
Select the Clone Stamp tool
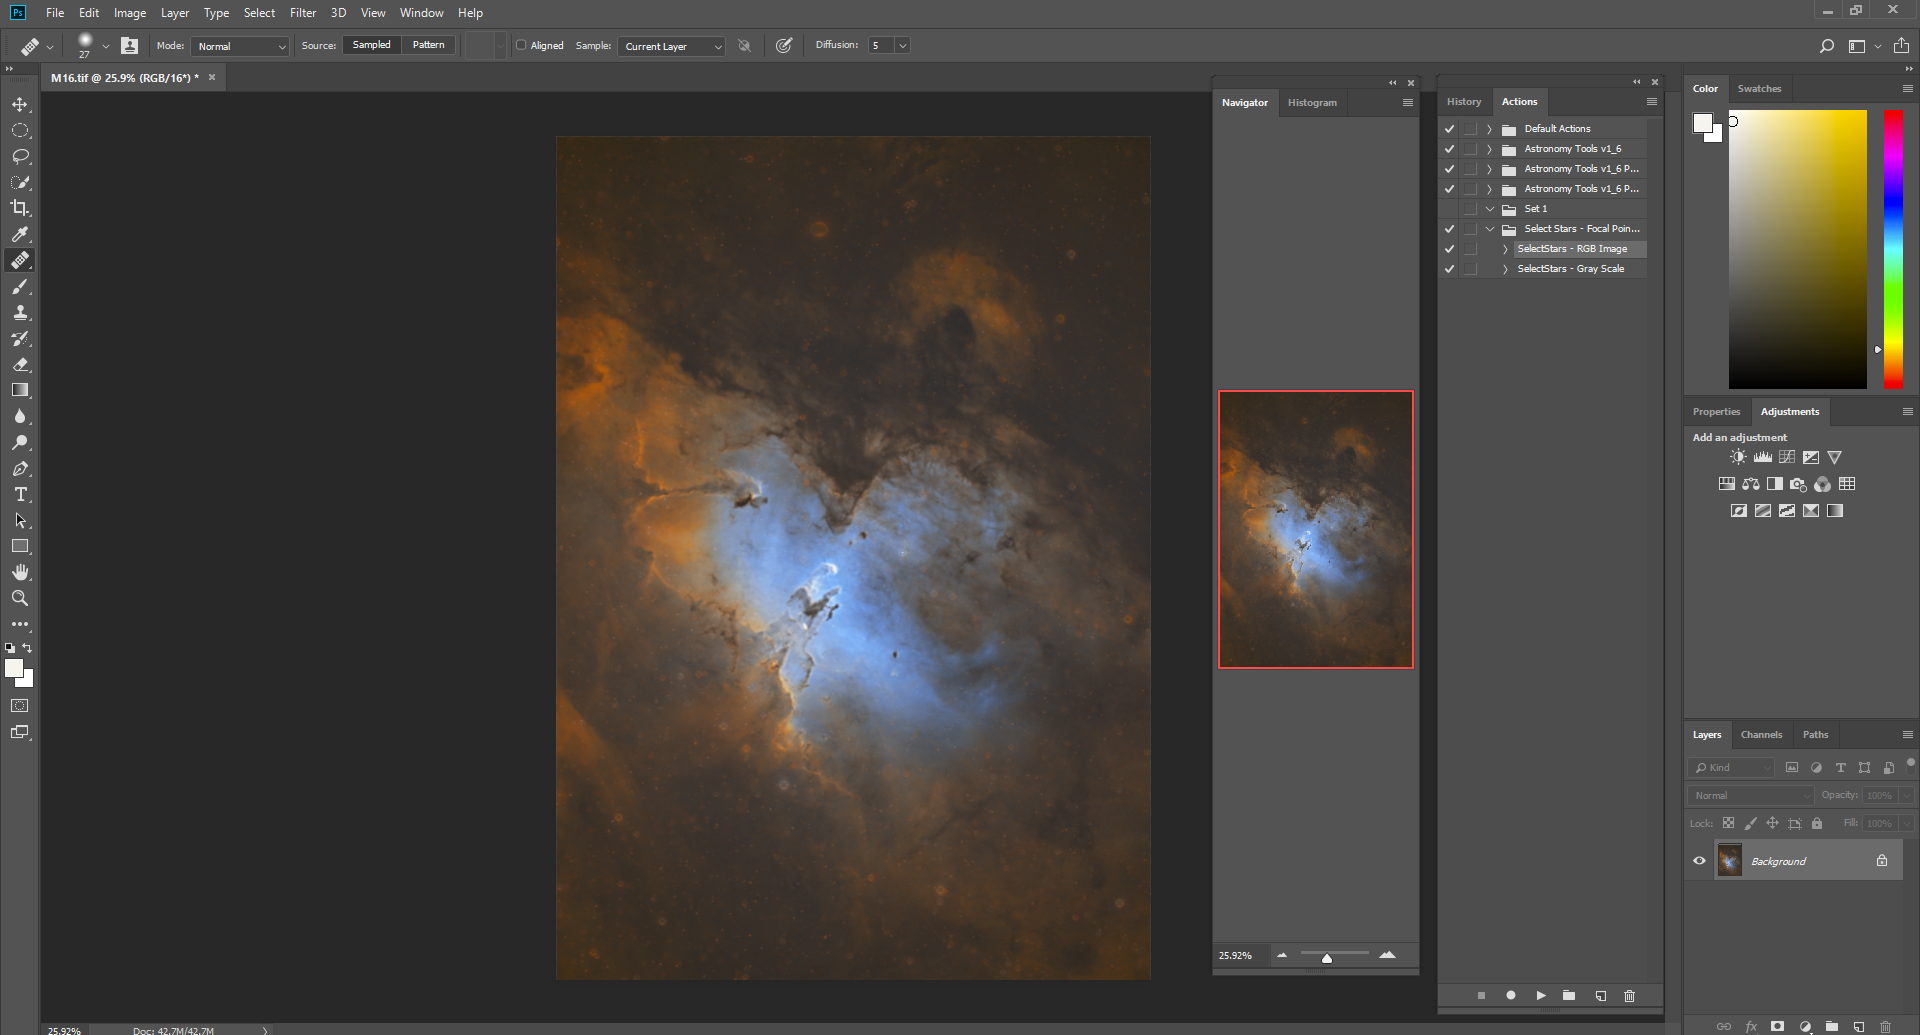tap(20, 313)
